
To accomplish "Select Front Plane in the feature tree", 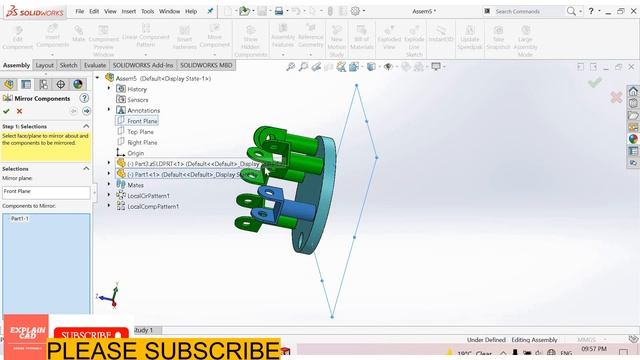I will coord(142,121).
